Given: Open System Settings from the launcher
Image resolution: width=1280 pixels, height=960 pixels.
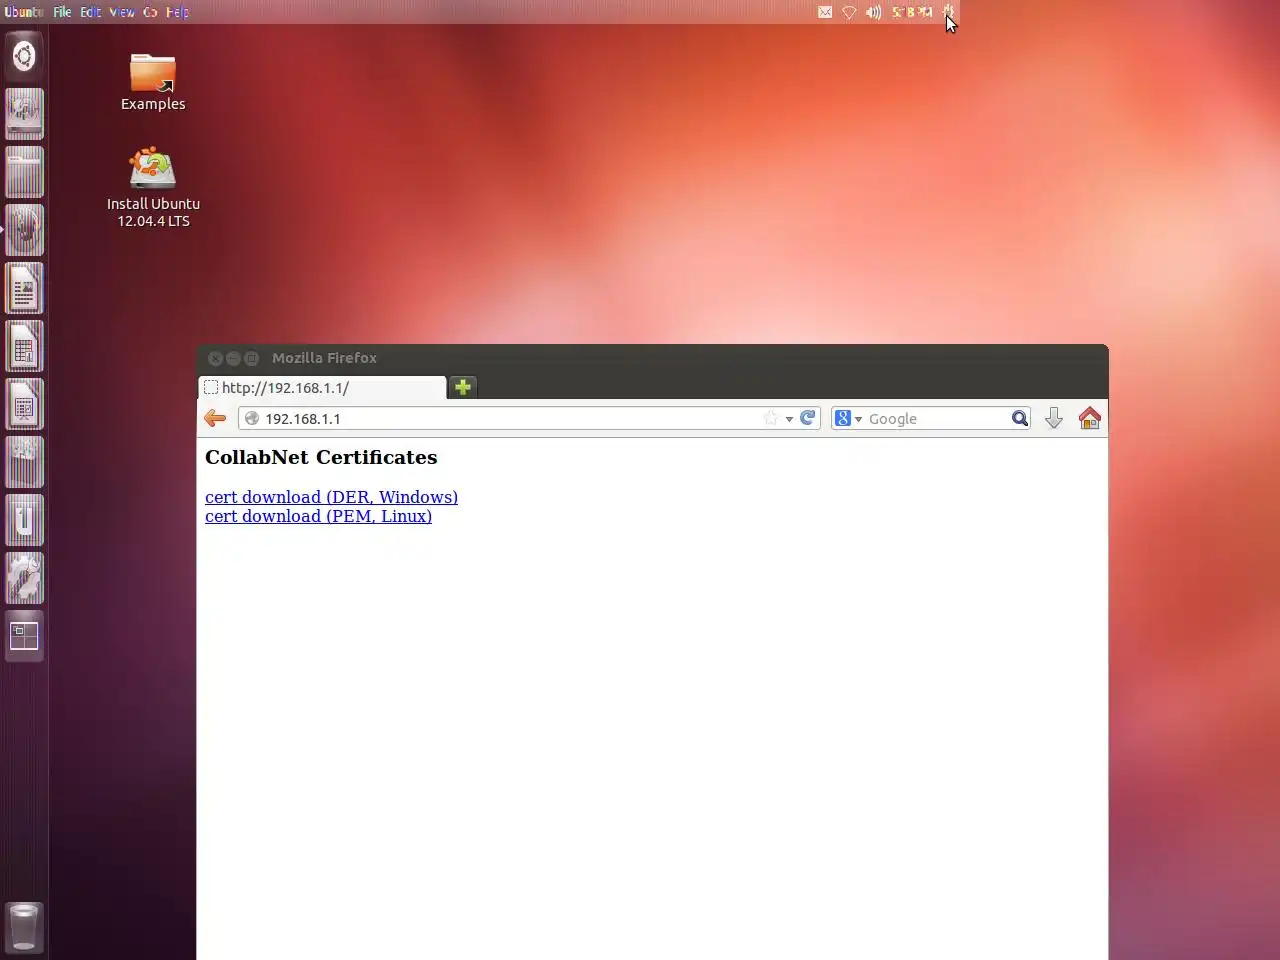Looking at the screenshot, I should point(24,577).
